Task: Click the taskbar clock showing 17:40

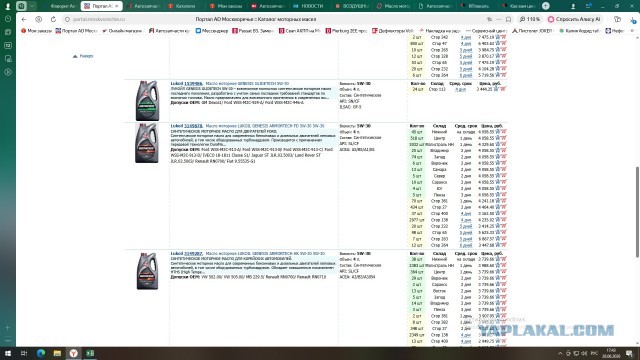Action: (611, 353)
